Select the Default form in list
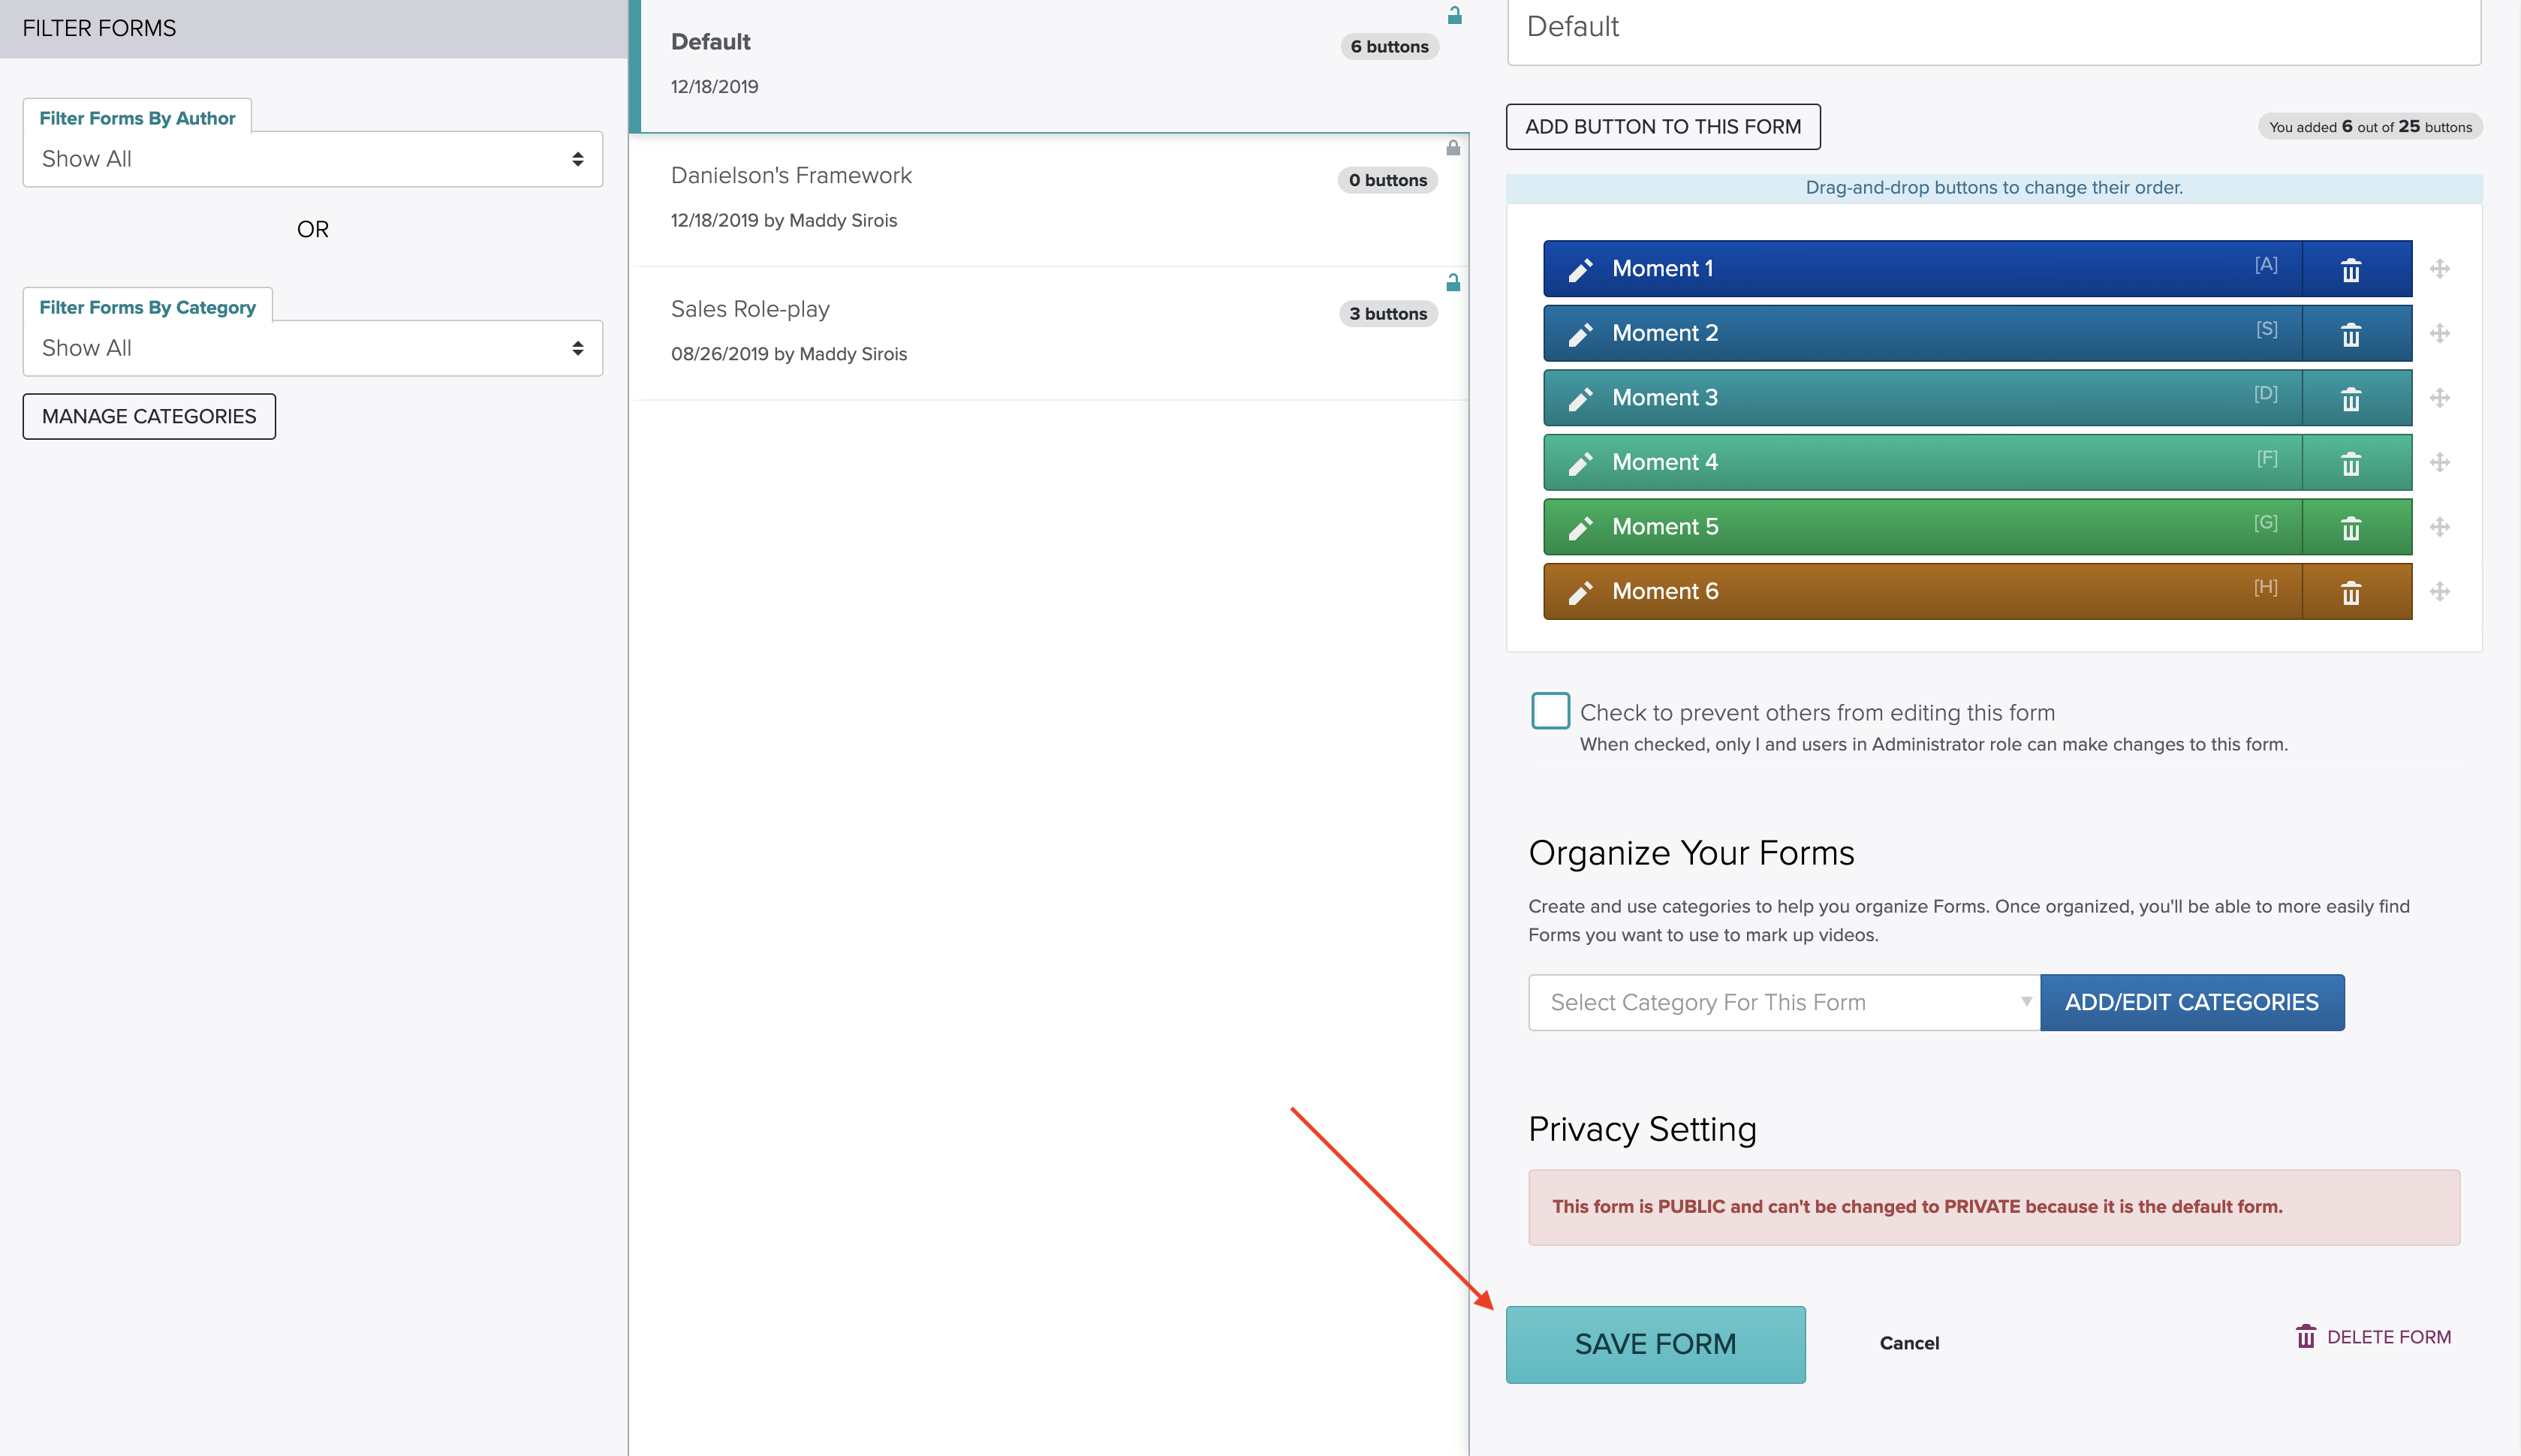Viewport: 2521px width, 1456px height. tap(1049, 65)
